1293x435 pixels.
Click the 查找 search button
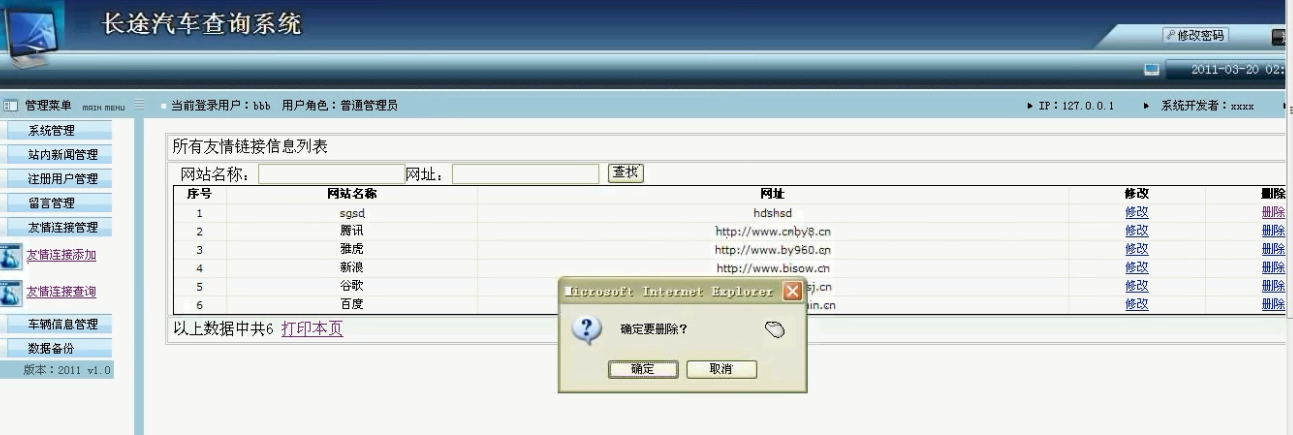point(626,173)
